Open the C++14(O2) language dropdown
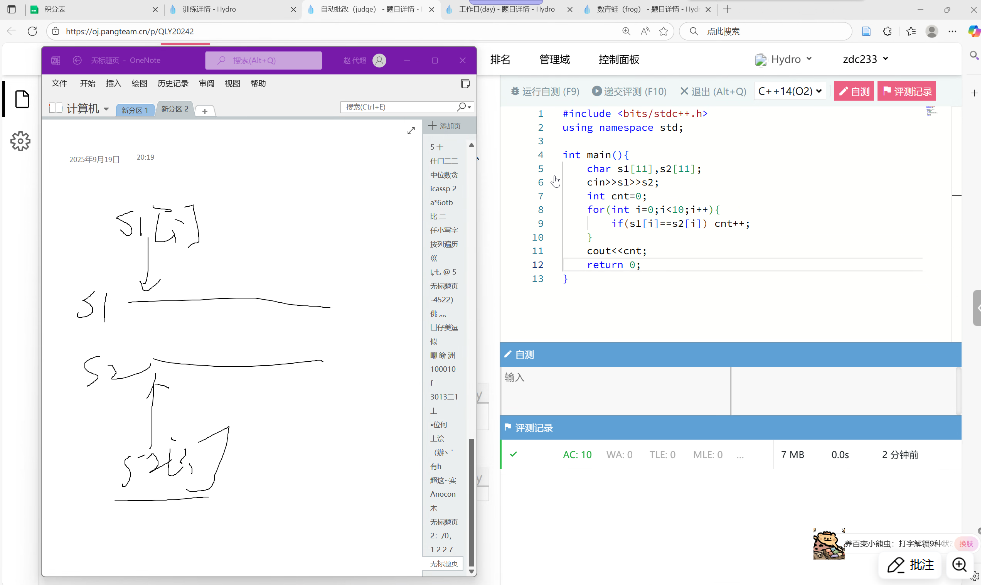The width and height of the screenshot is (981, 585). click(790, 91)
